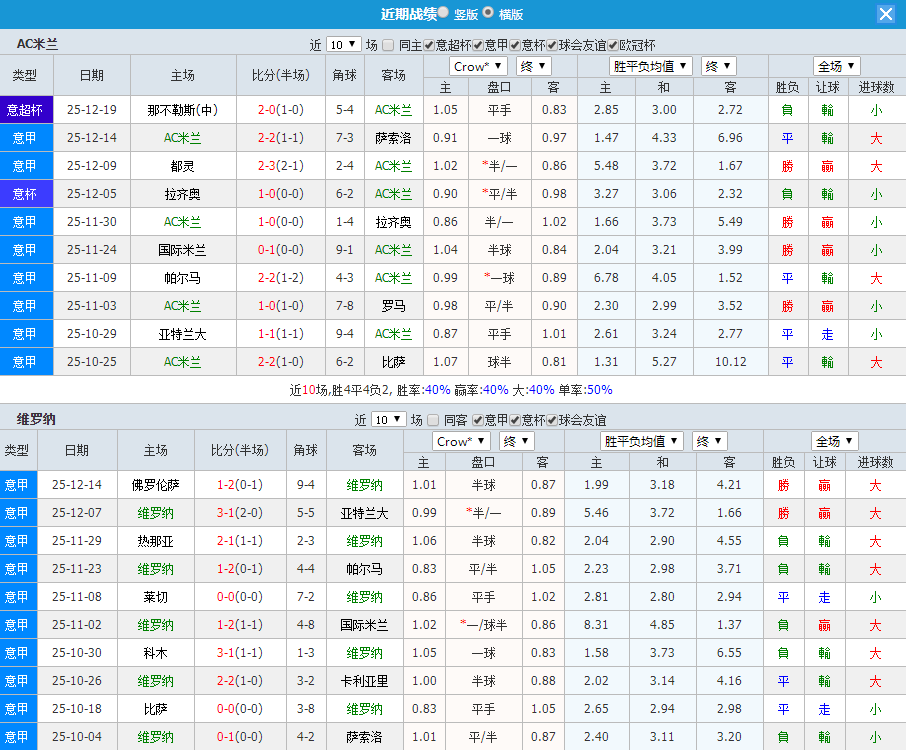This screenshot has width=906, height=750.
Task: Uncheck the 意超杯 filter for AC米兰
Action: [429, 44]
